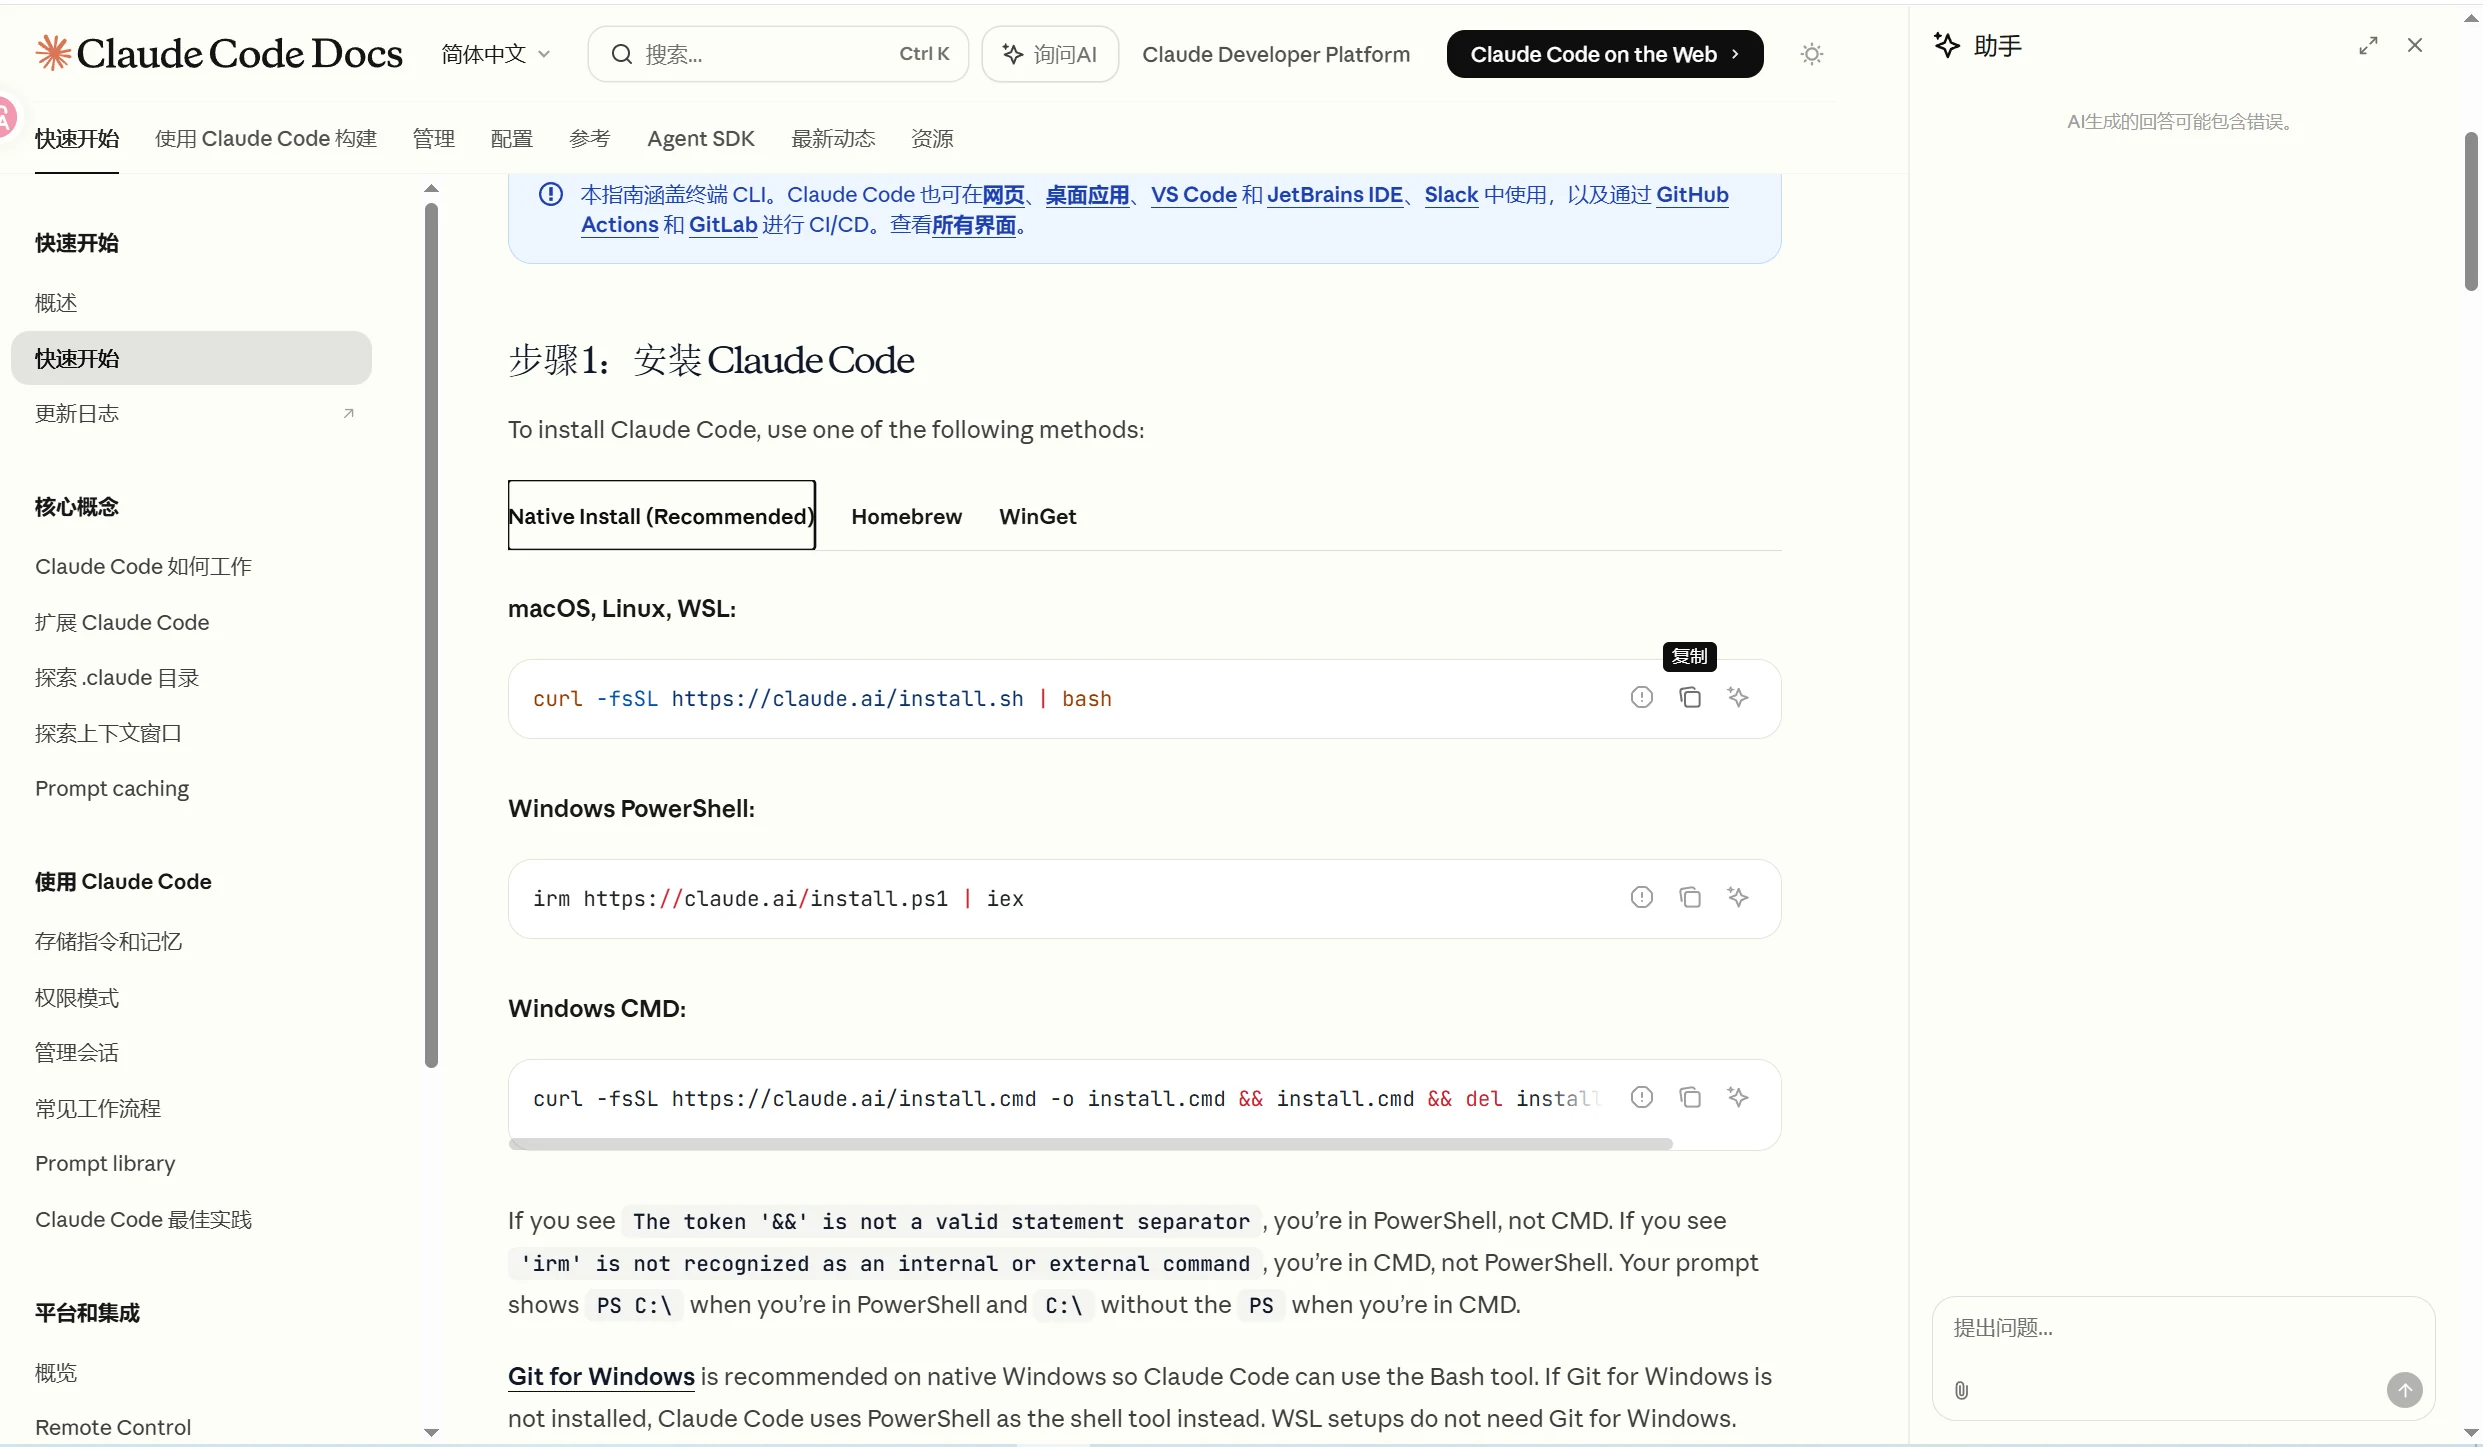Click Claude Code on the Web button
Viewport: 2483px width, 1447px height.
click(1605, 54)
